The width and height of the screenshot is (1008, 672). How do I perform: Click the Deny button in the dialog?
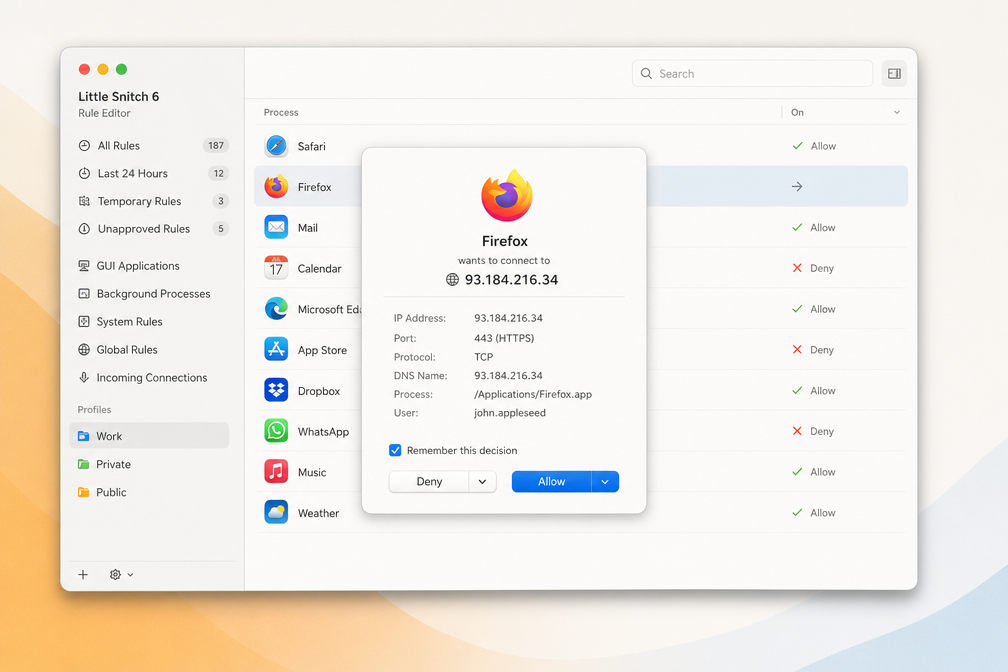pyautogui.click(x=429, y=482)
